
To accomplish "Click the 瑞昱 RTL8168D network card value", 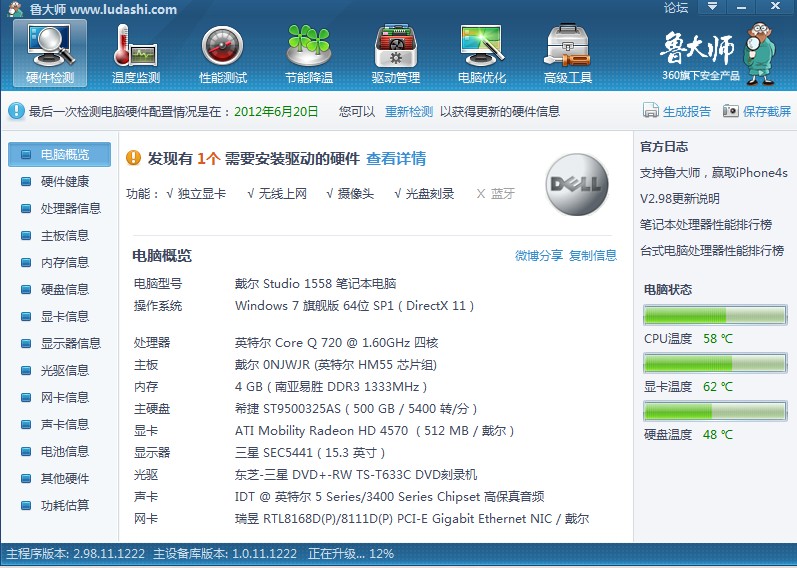I will 412,519.
